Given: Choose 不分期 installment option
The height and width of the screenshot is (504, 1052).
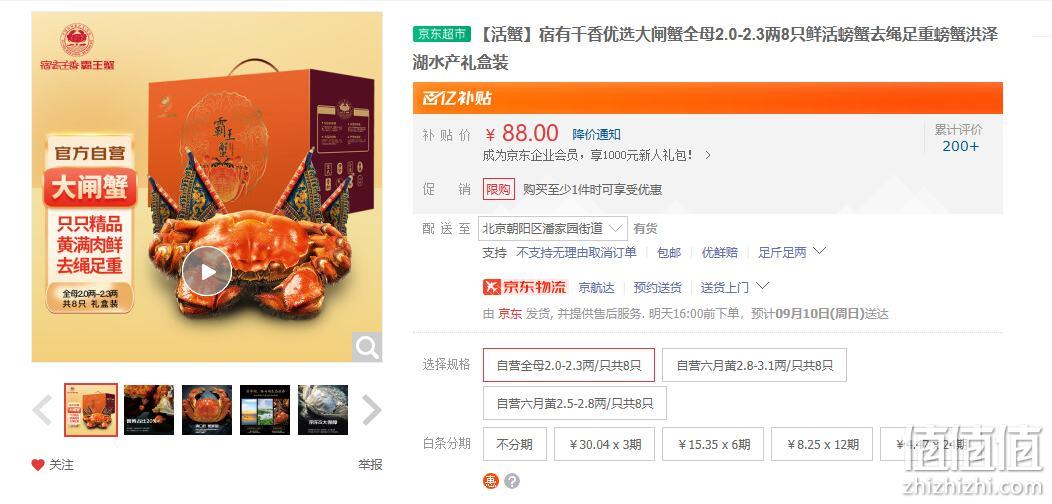Looking at the screenshot, I should click(515, 444).
